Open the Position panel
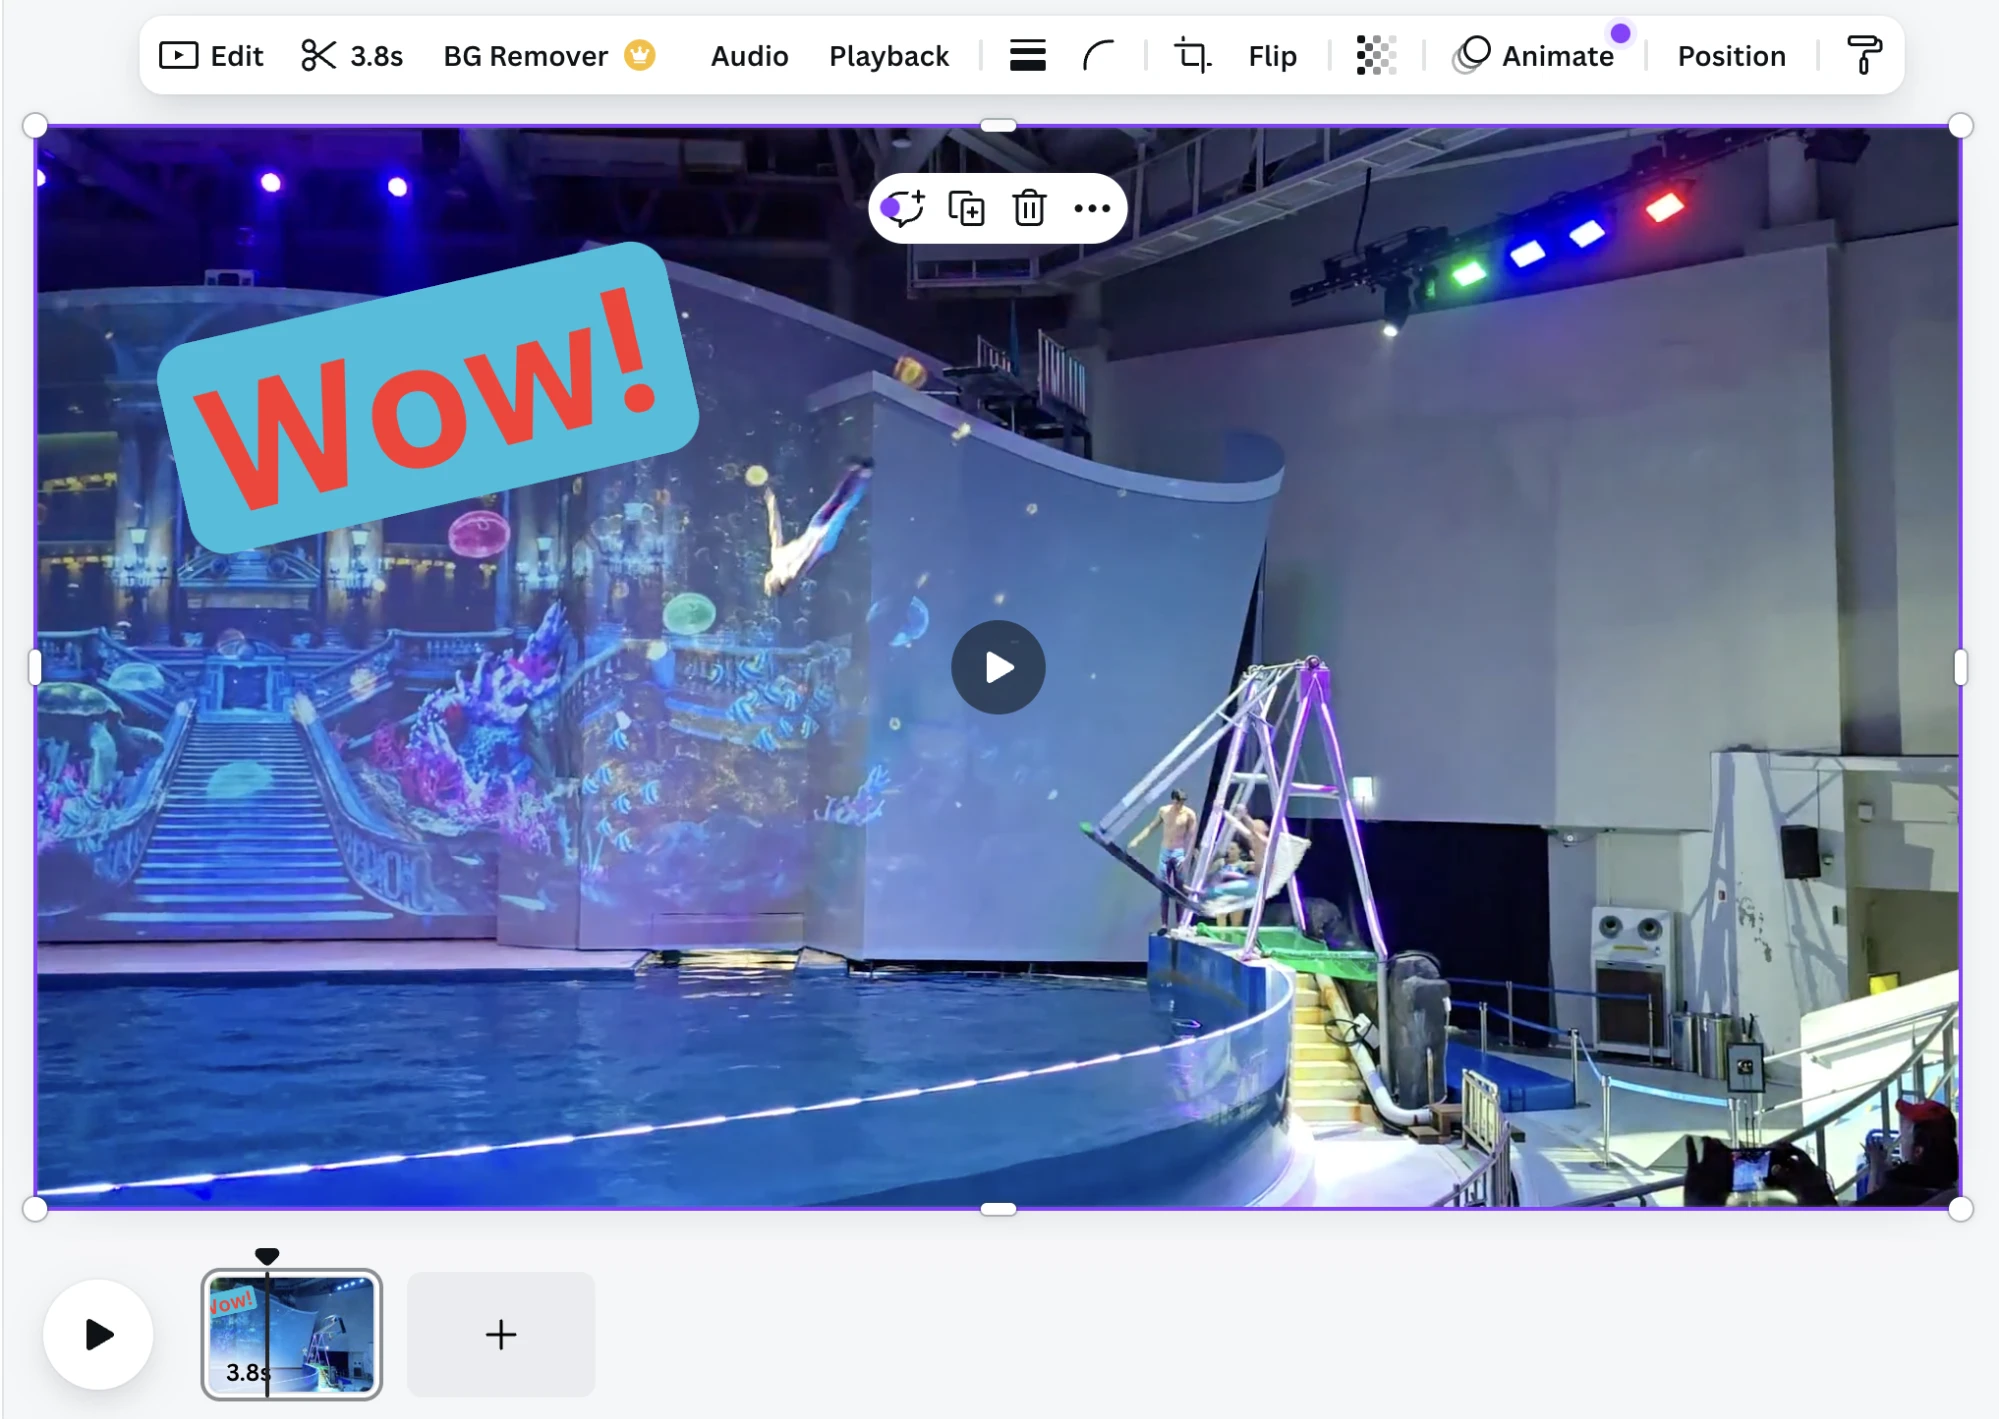The height and width of the screenshot is (1420, 1999). click(1731, 55)
